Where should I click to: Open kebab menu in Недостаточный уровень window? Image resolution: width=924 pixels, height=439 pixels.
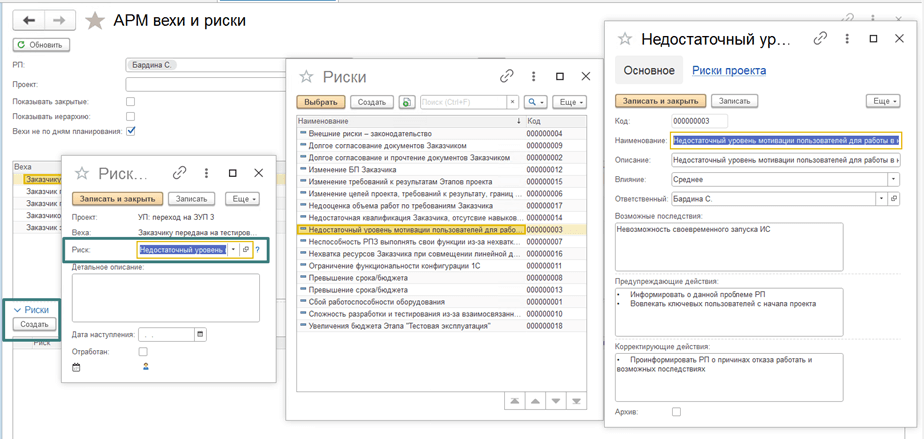[x=847, y=39]
